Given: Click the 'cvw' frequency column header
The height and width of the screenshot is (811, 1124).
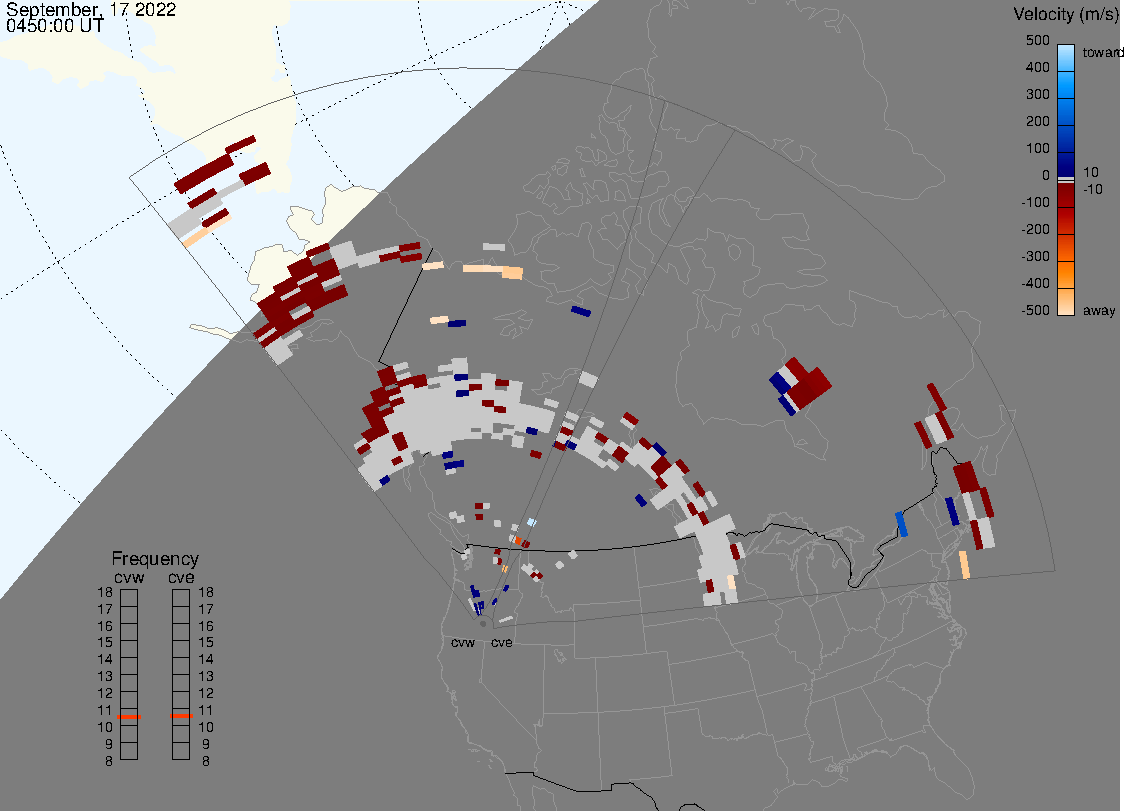Looking at the screenshot, I should click(x=129, y=577).
